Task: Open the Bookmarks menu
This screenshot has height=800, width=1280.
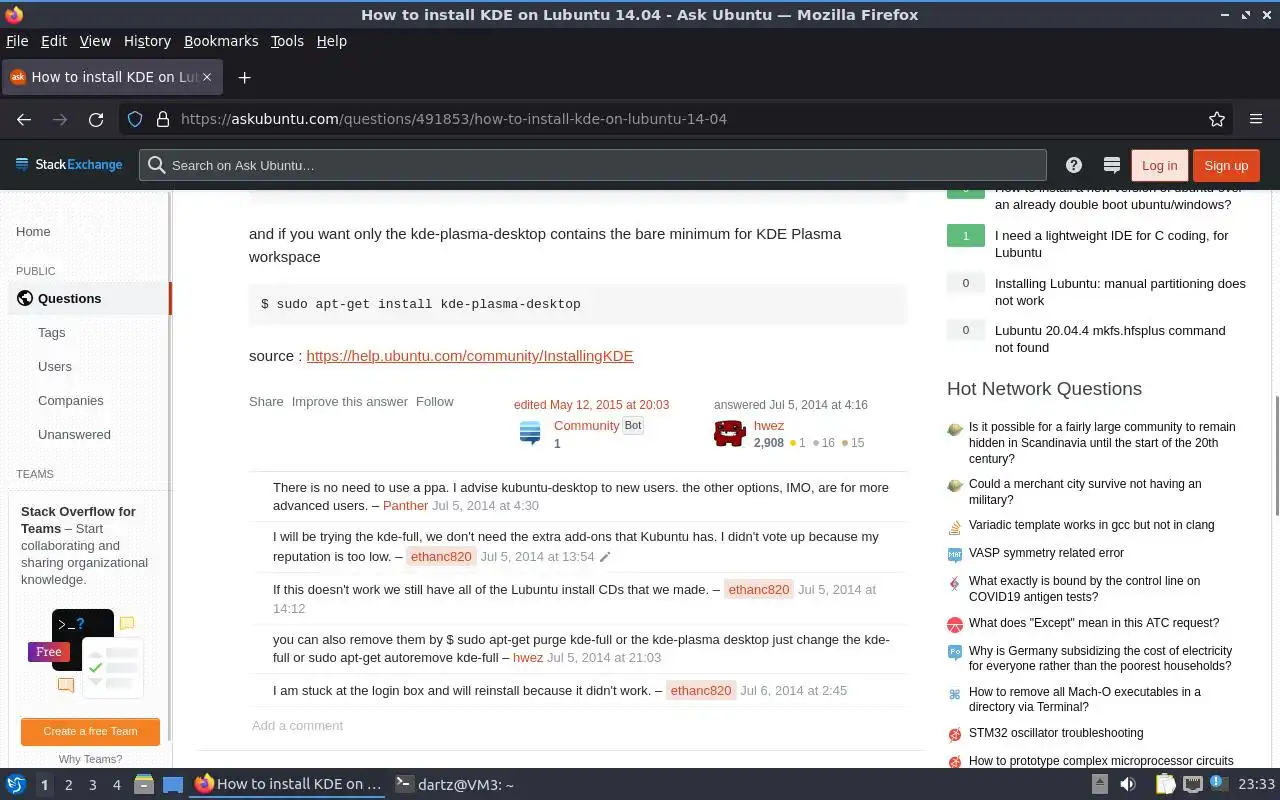Action: (221, 41)
